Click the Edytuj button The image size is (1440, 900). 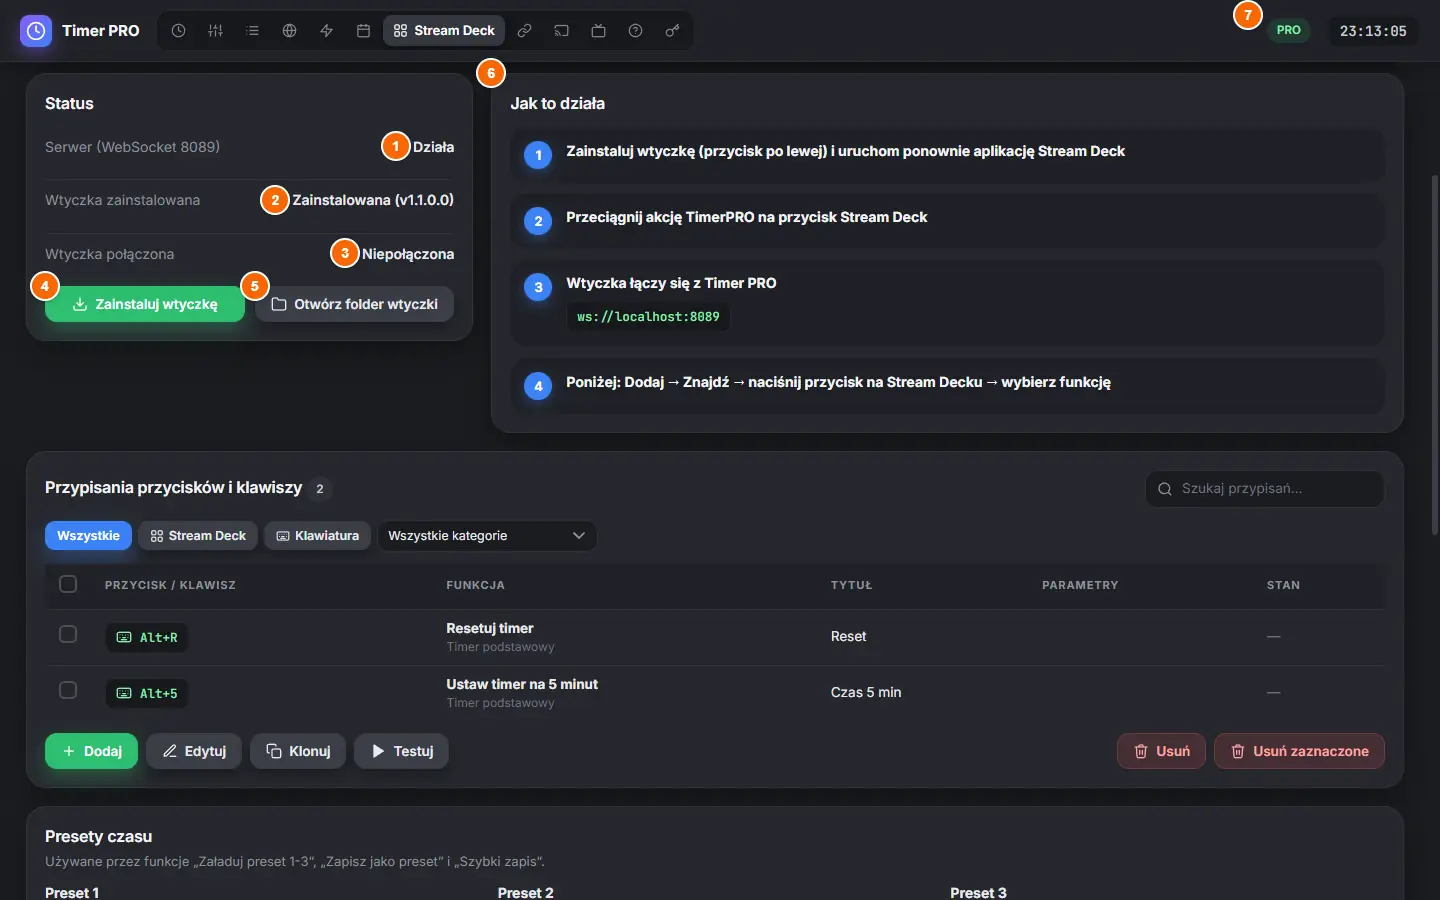point(194,751)
